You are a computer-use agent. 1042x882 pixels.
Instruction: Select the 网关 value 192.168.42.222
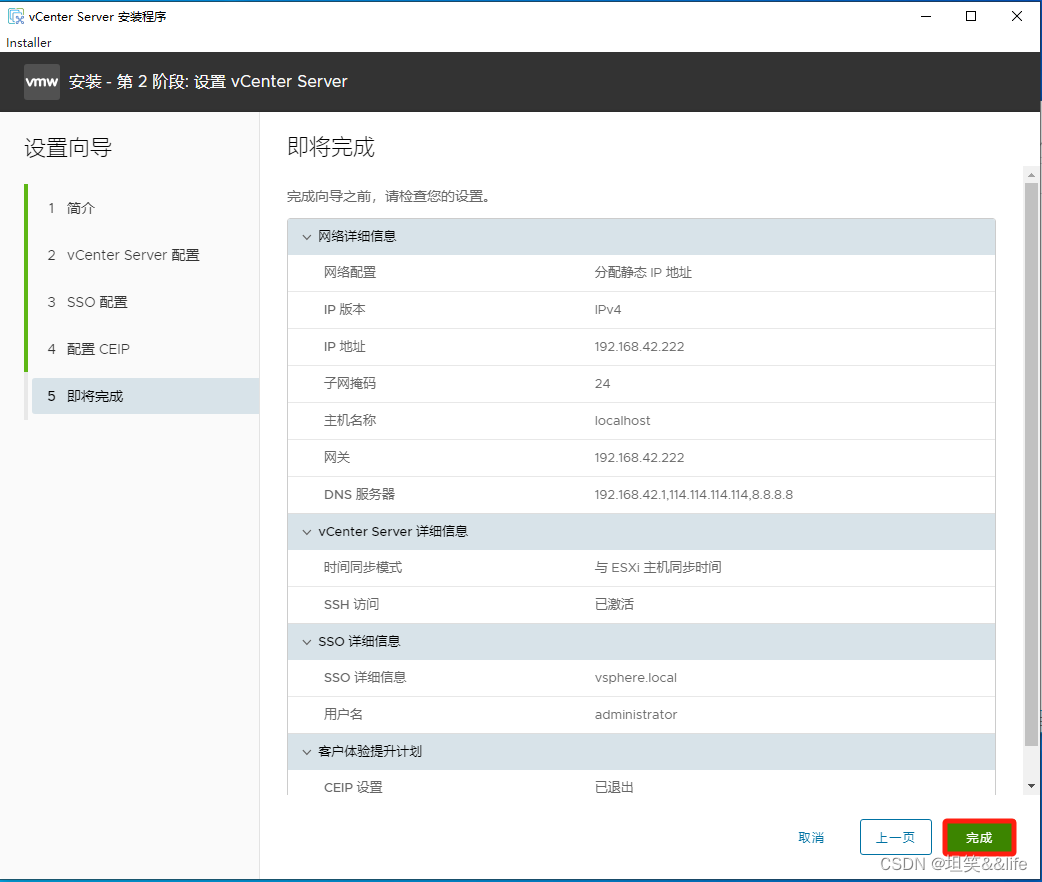639,458
